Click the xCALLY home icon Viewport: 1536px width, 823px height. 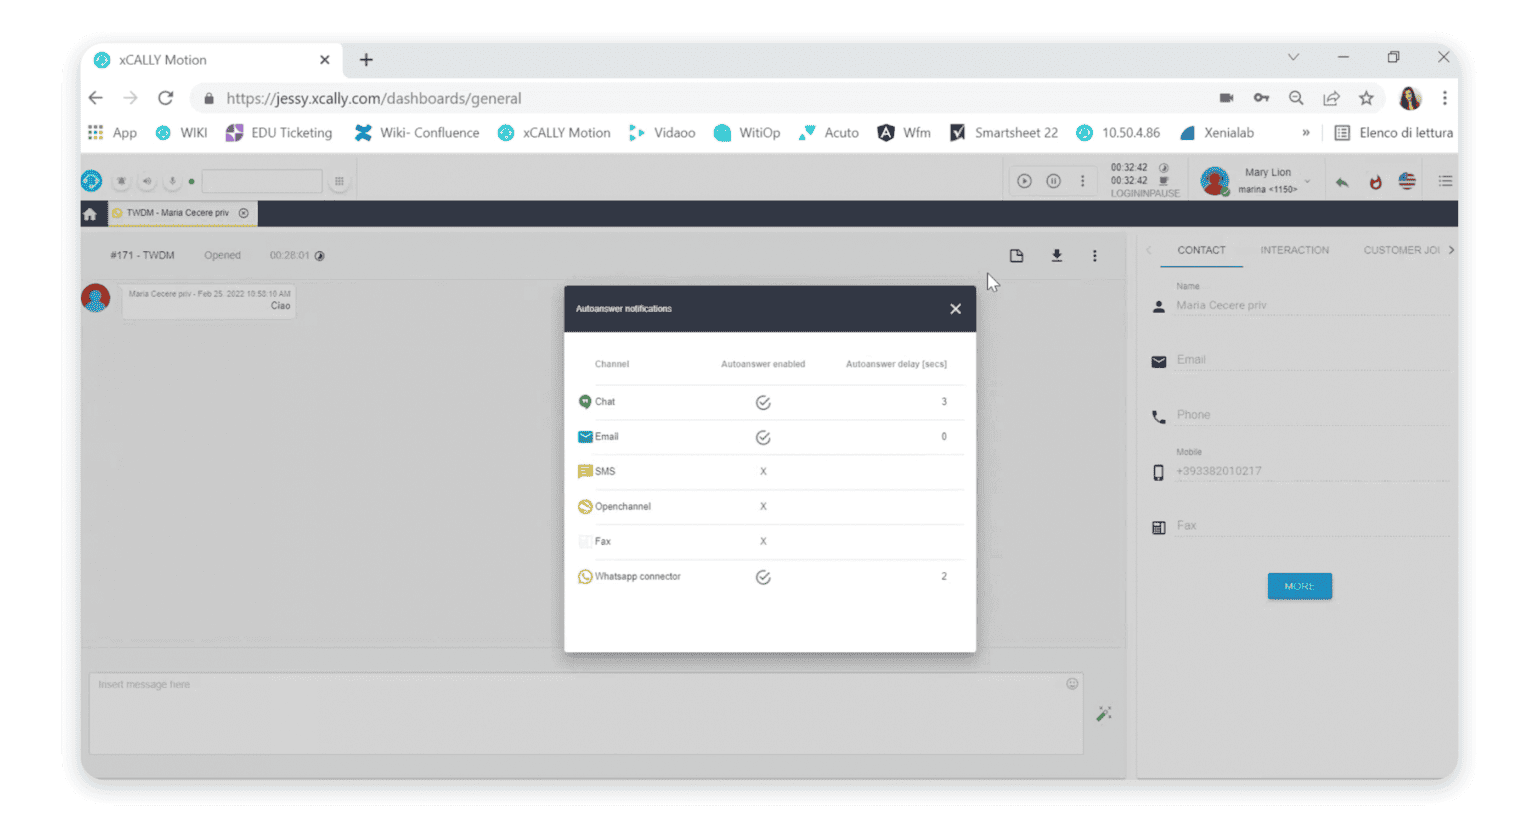[x=90, y=214]
